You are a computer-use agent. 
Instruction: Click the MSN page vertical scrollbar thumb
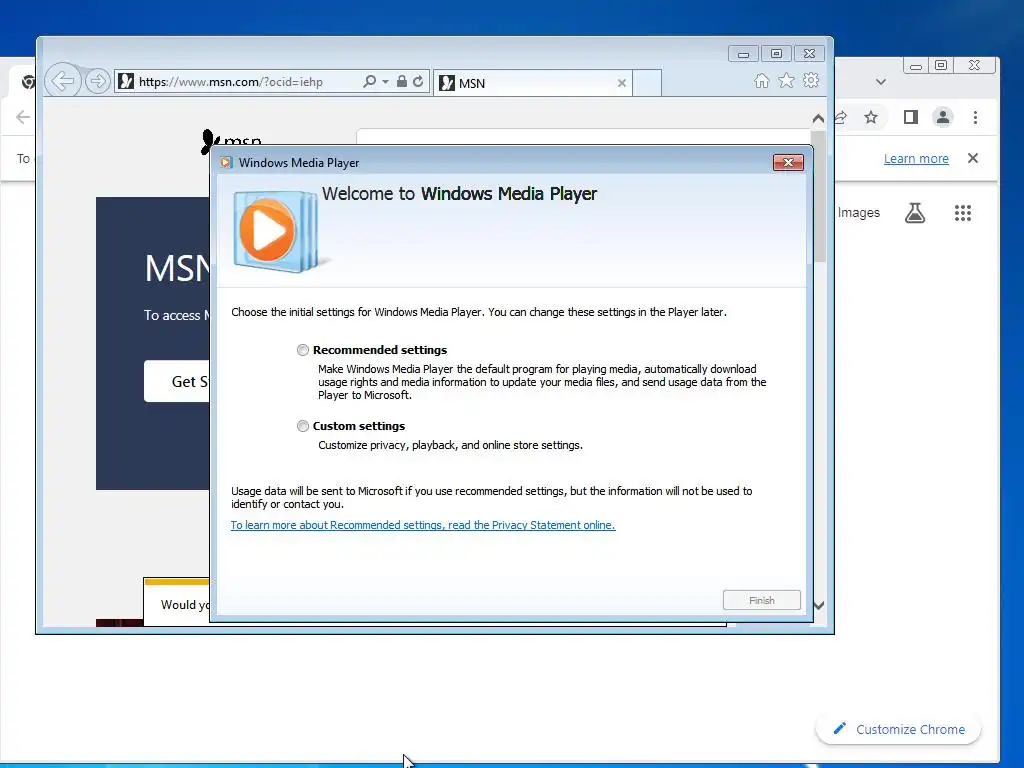[820, 196]
